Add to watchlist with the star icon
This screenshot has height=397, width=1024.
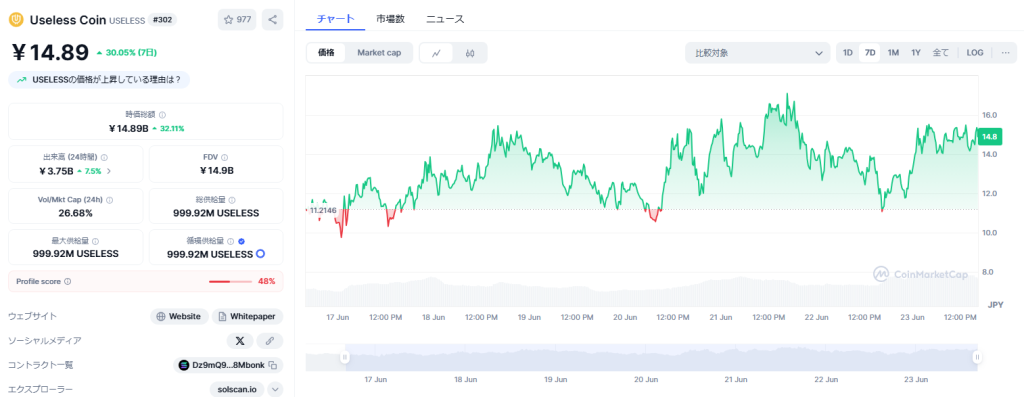(x=237, y=20)
